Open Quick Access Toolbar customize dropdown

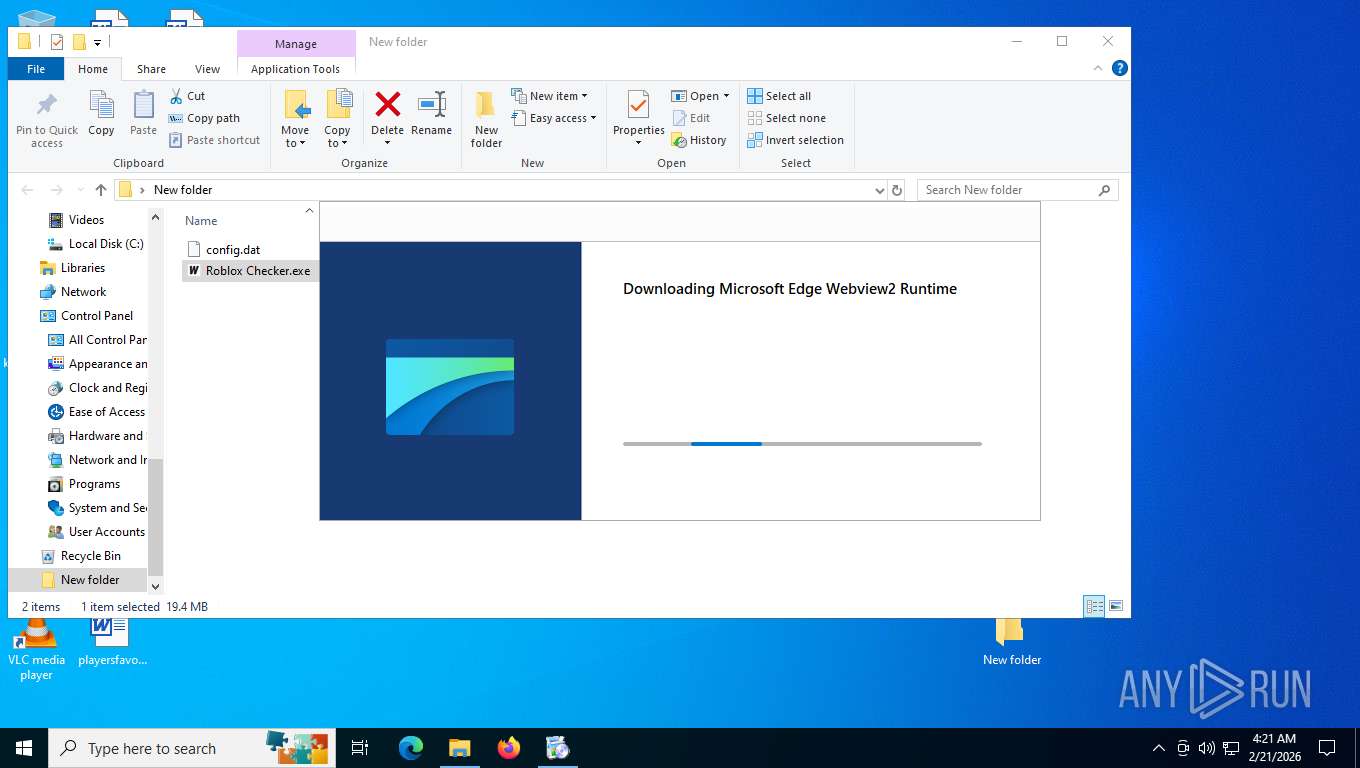97,42
